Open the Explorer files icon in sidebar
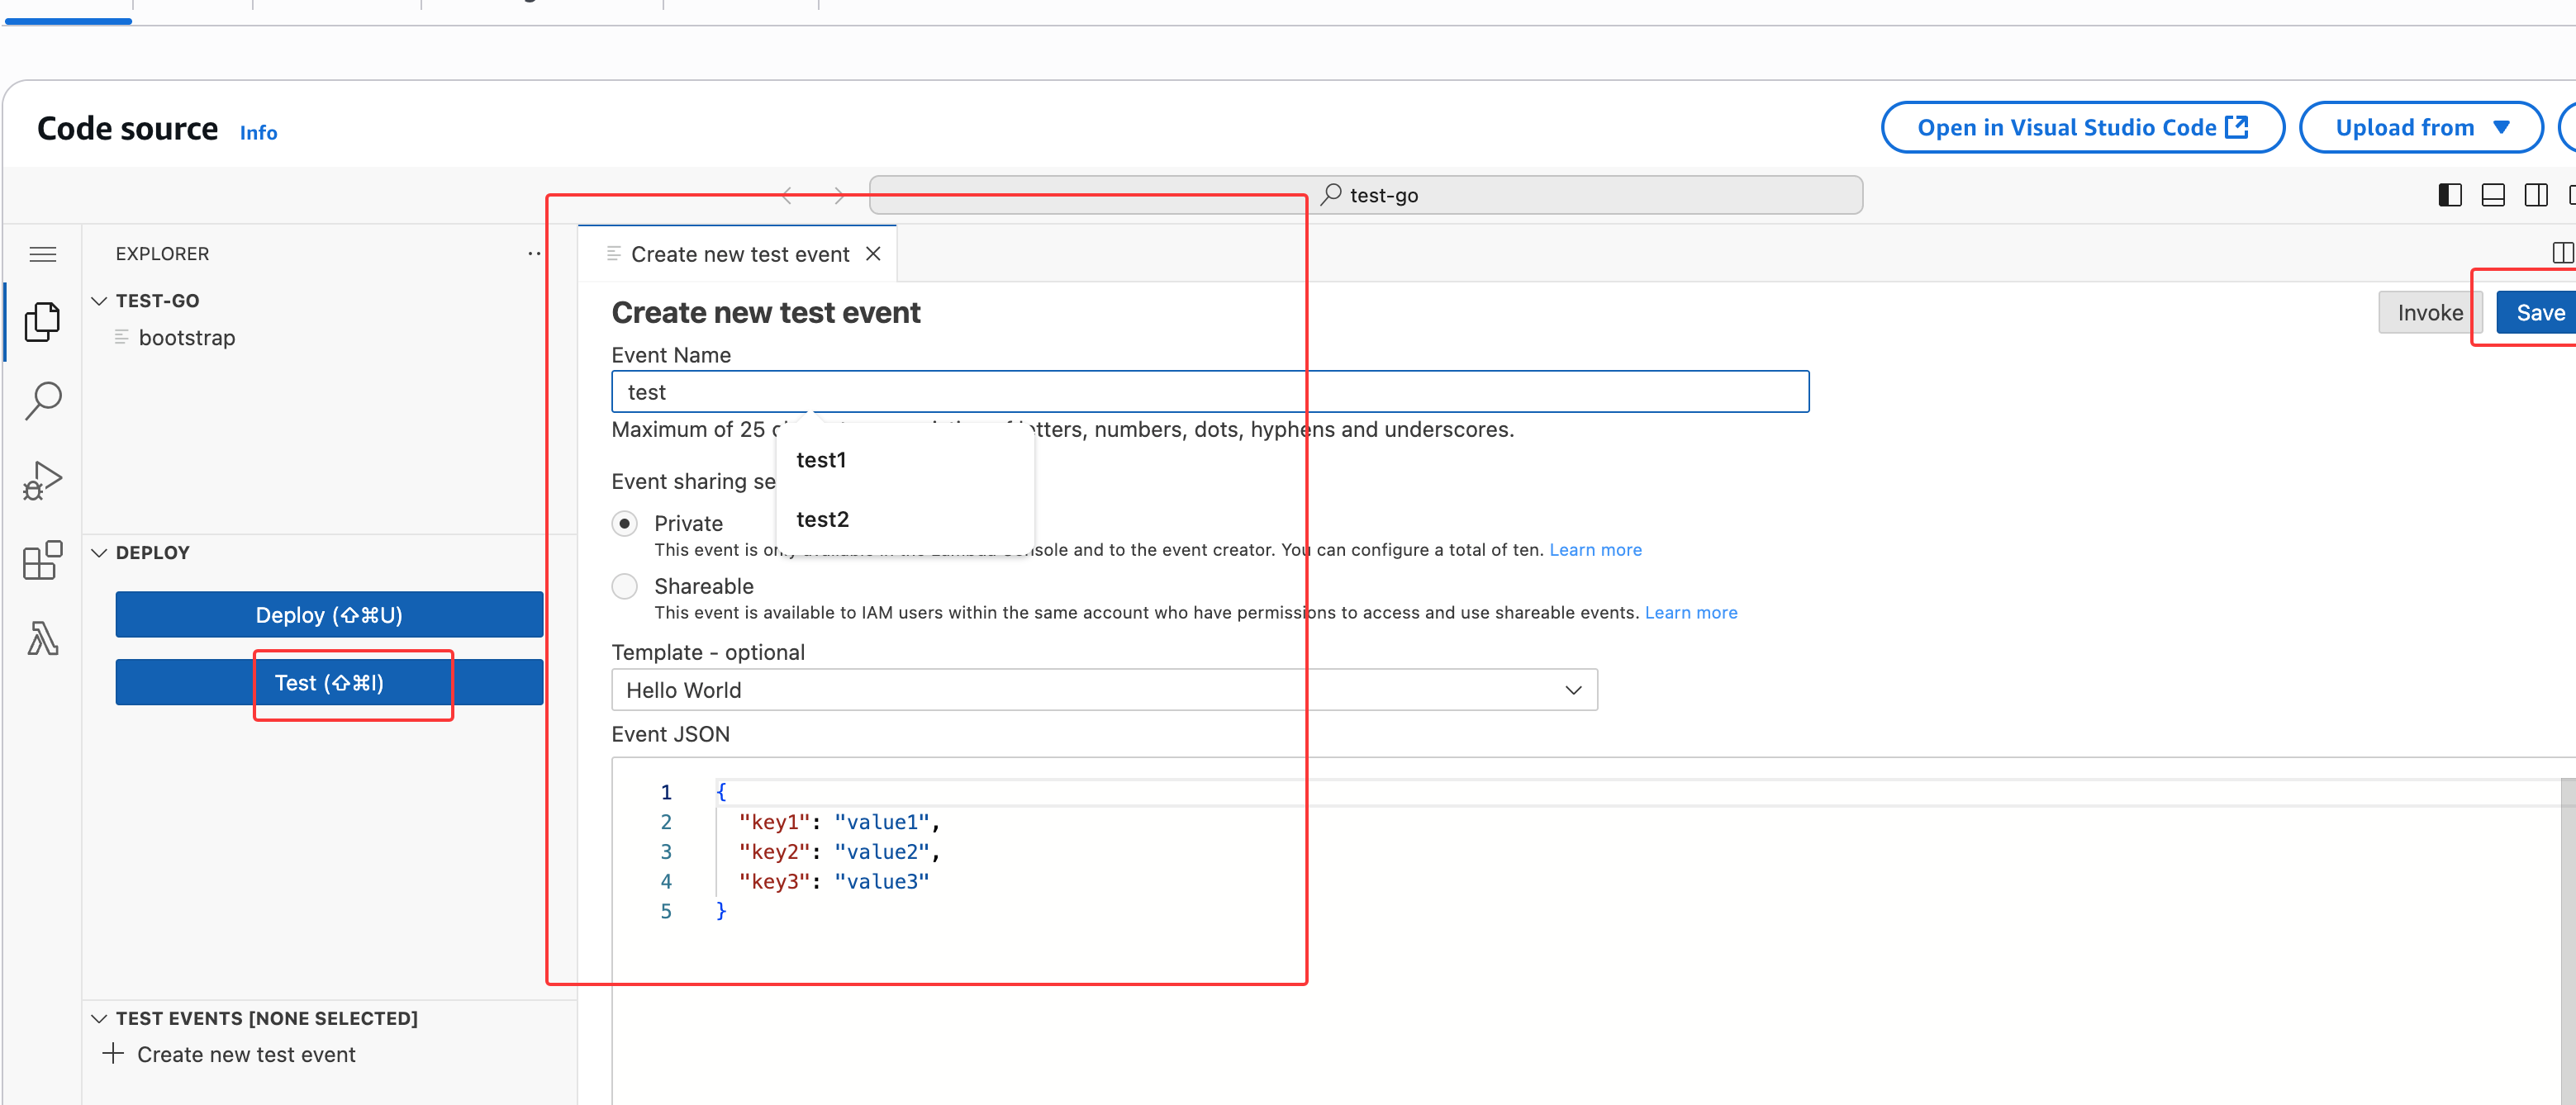This screenshot has width=2576, height=1105. pos(42,322)
